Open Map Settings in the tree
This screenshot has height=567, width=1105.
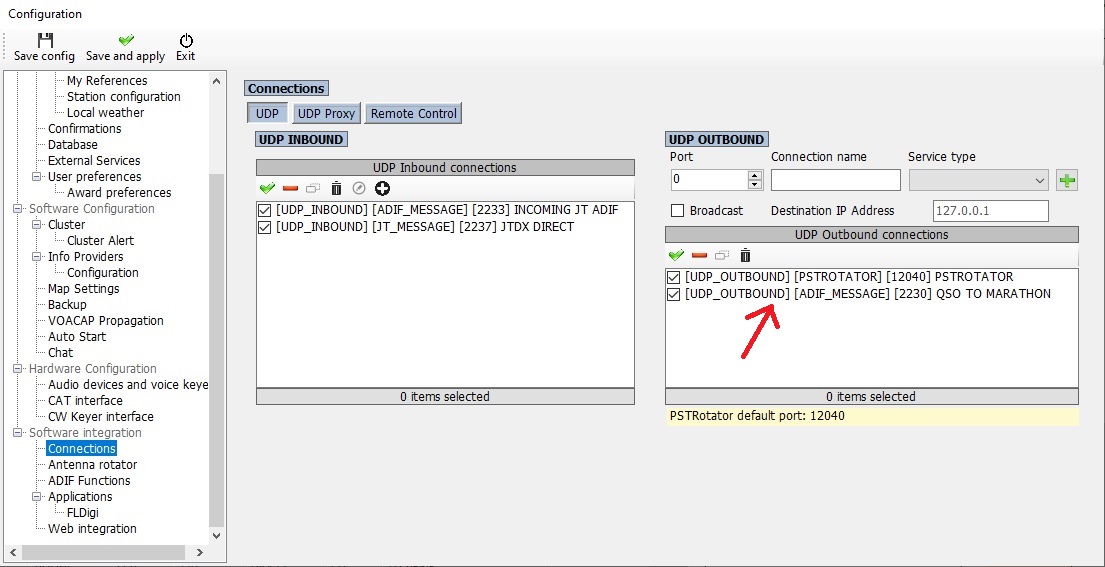pyautogui.click(x=83, y=289)
